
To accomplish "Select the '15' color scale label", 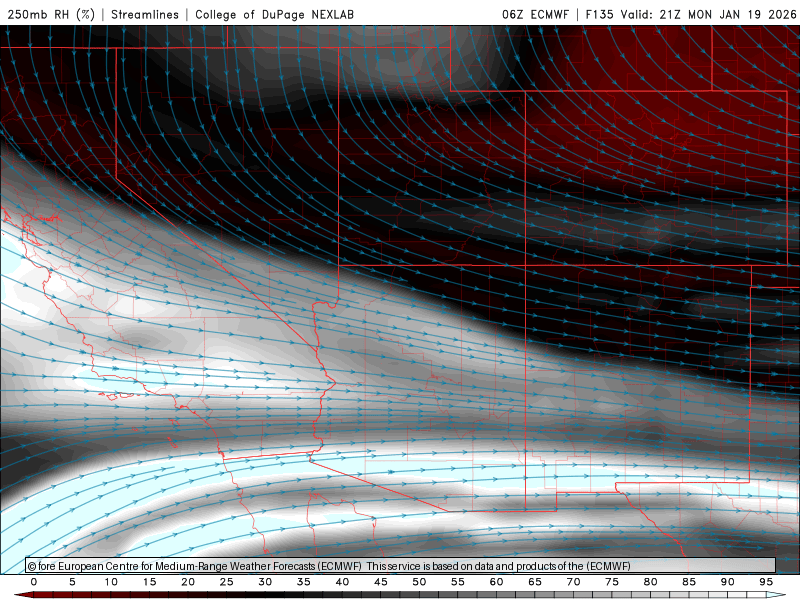I will pos(149,582).
